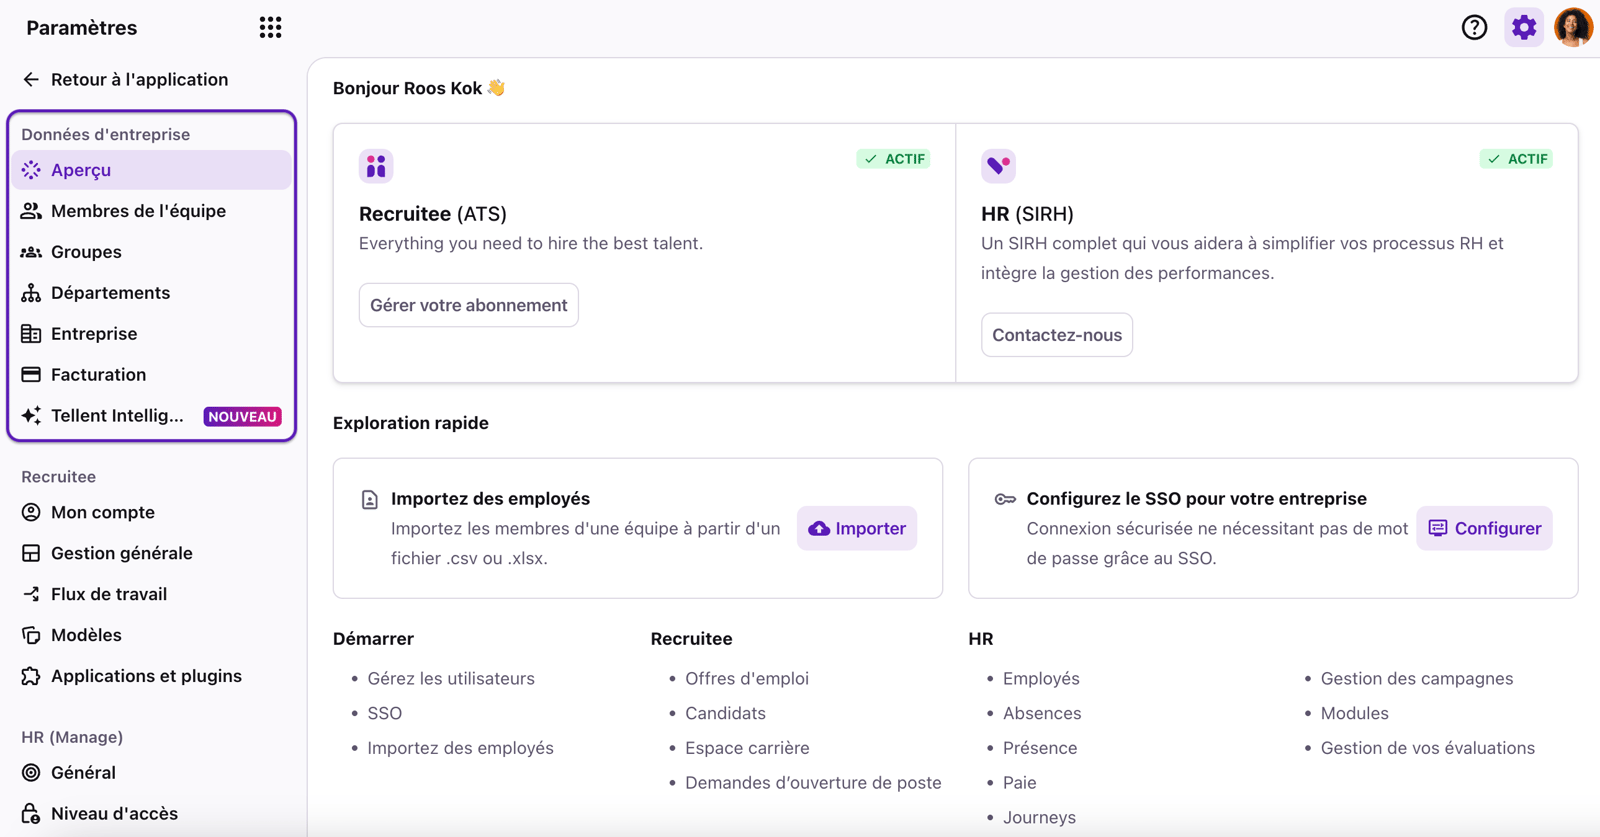
Task: Open Modules link
Action: 1355,713
